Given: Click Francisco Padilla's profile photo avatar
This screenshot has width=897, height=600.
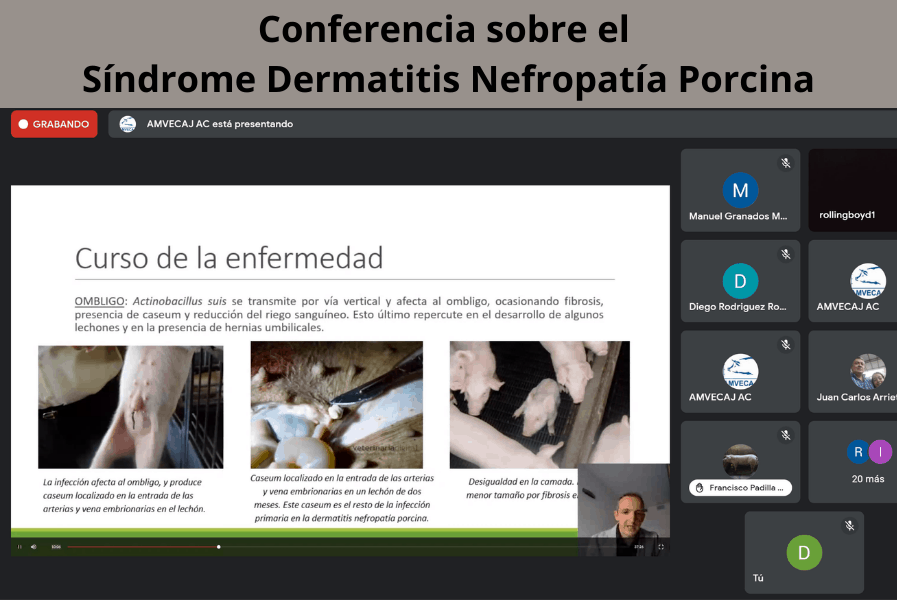Looking at the screenshot, I should (x=740, y=460).
